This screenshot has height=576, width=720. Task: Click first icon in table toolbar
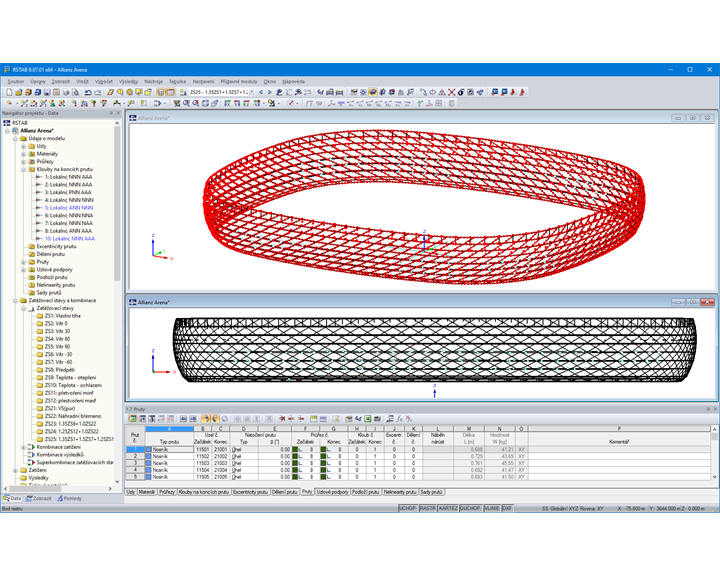click(133, 419)
